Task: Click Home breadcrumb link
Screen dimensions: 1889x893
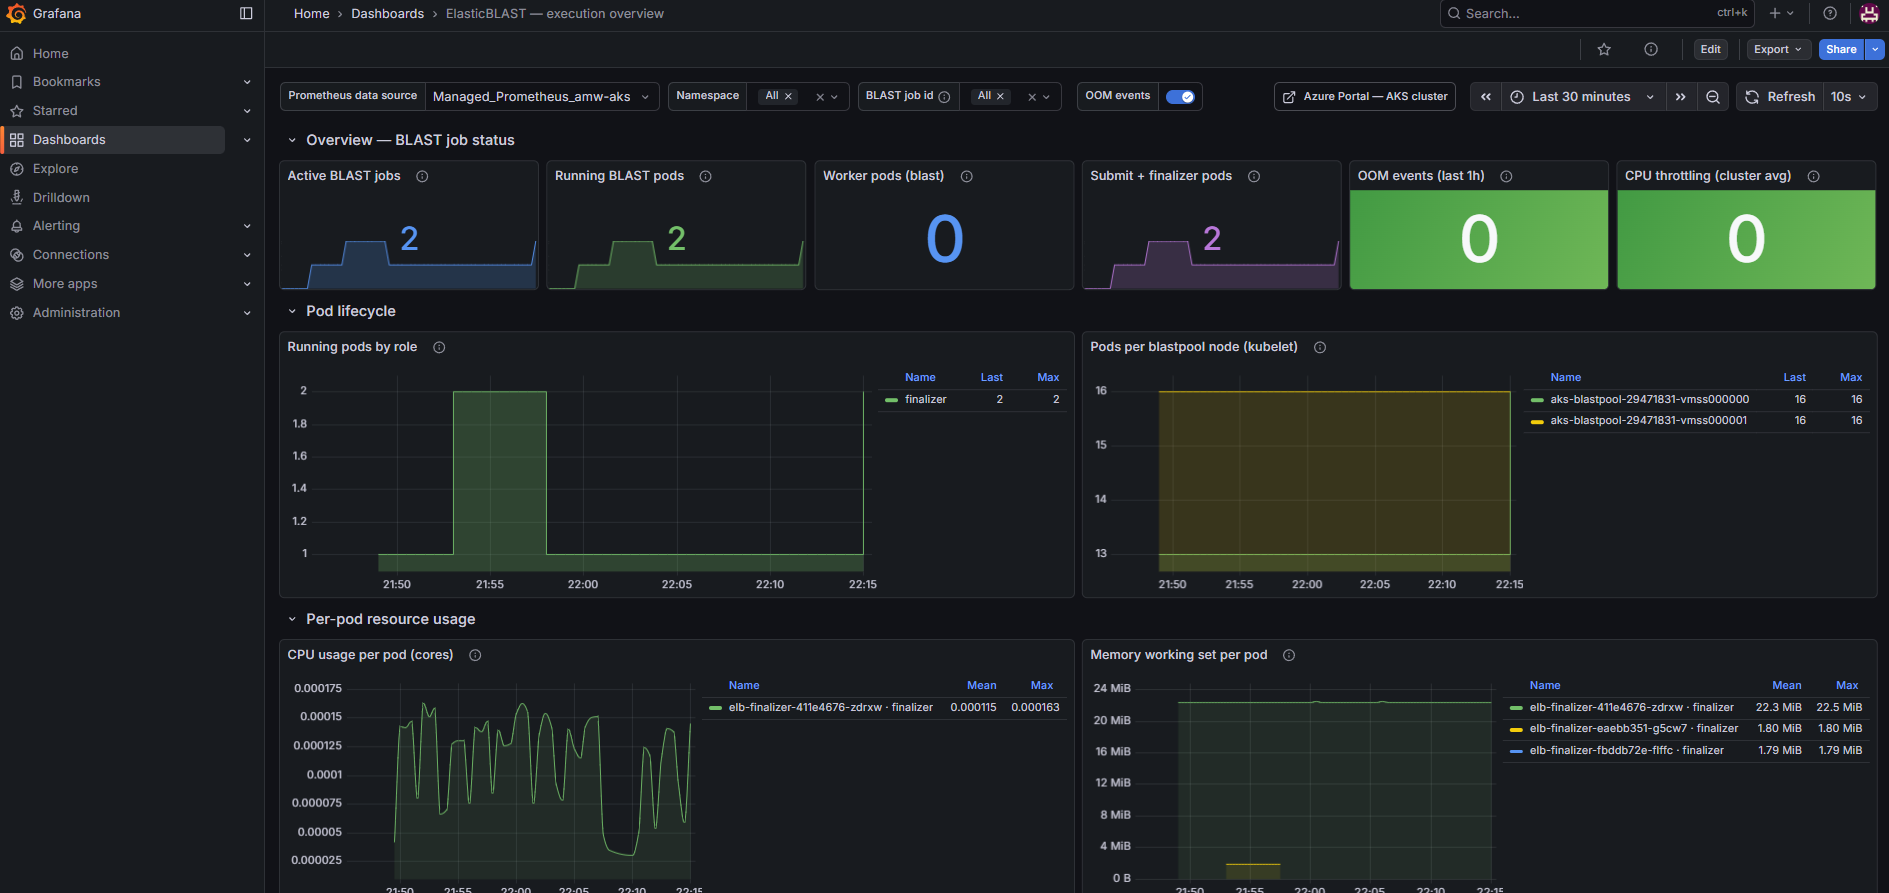Action: coord(311,14)
